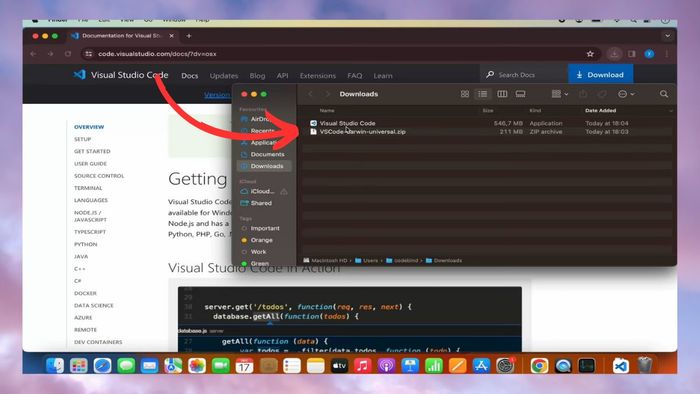
Task: Expand the Chrome tab search chevron
Action: [667, 36]
